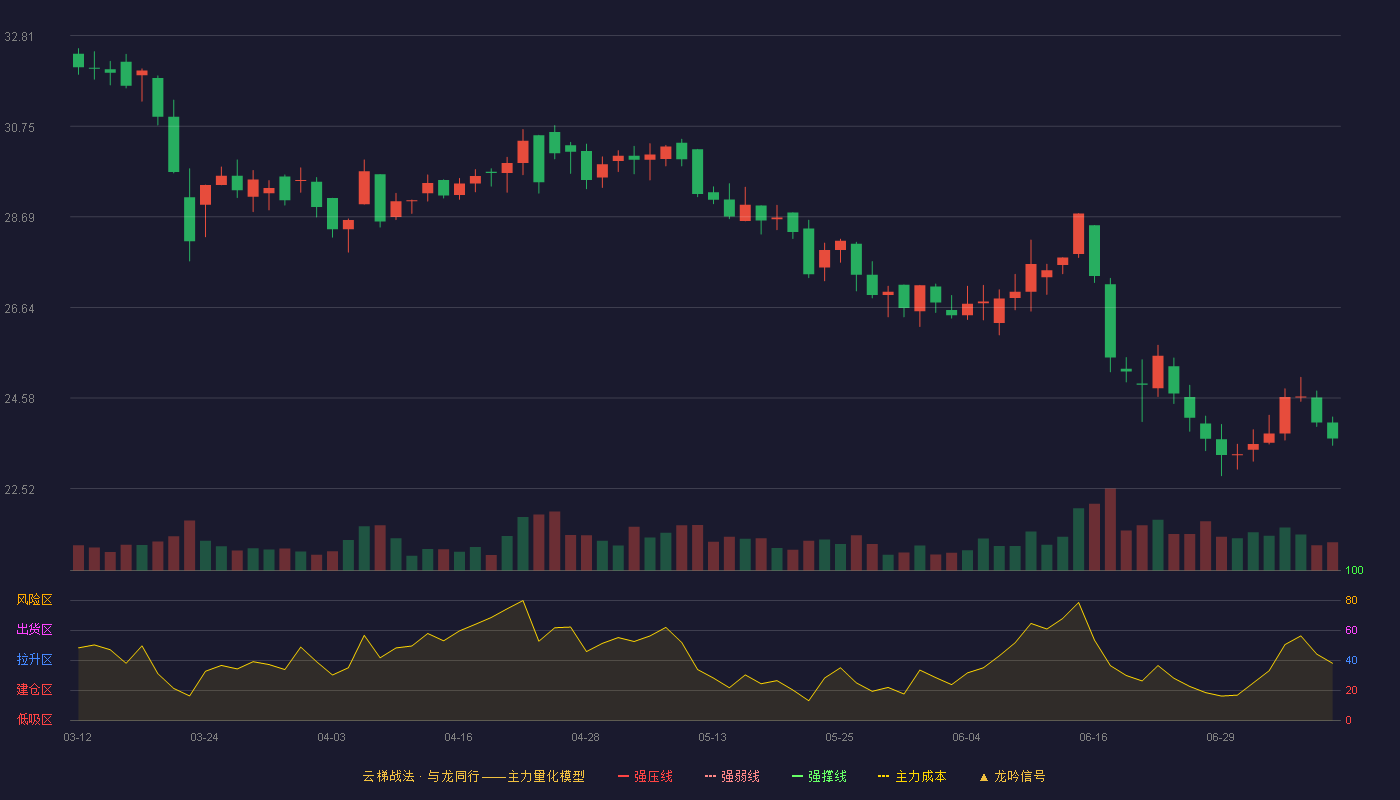Select the 拉升区 zone label

34,660
